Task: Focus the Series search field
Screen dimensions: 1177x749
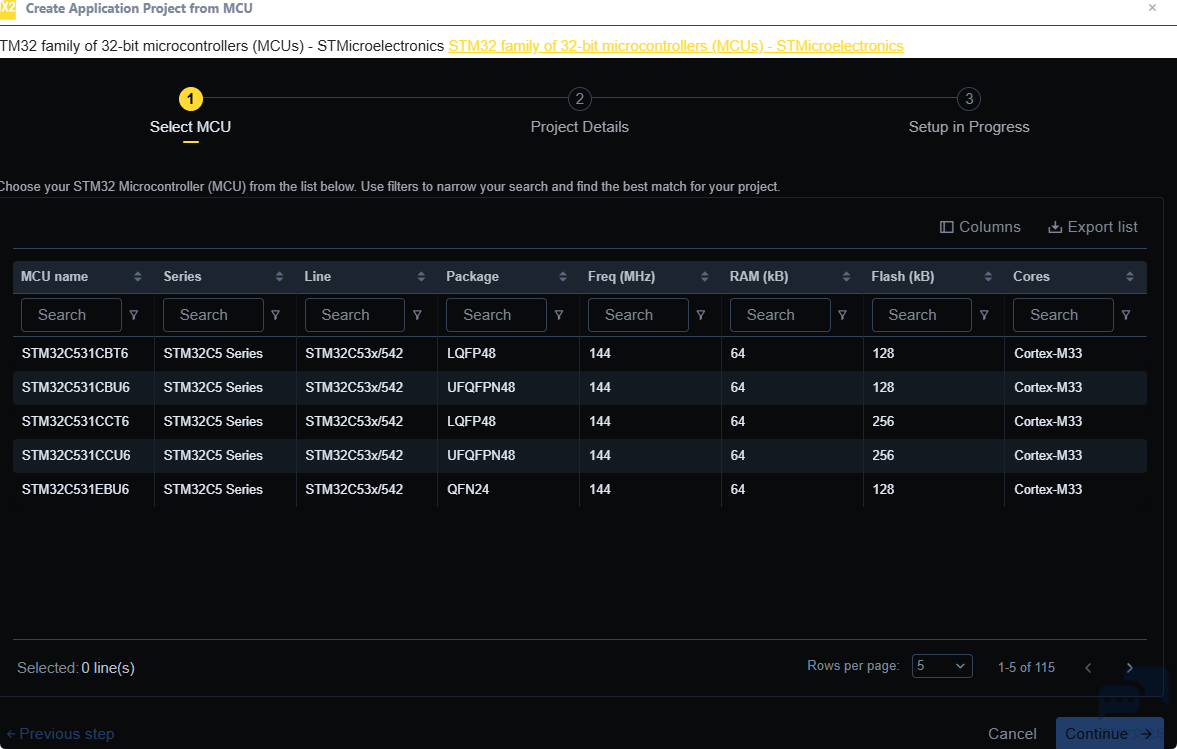Action: pos(213,315)
